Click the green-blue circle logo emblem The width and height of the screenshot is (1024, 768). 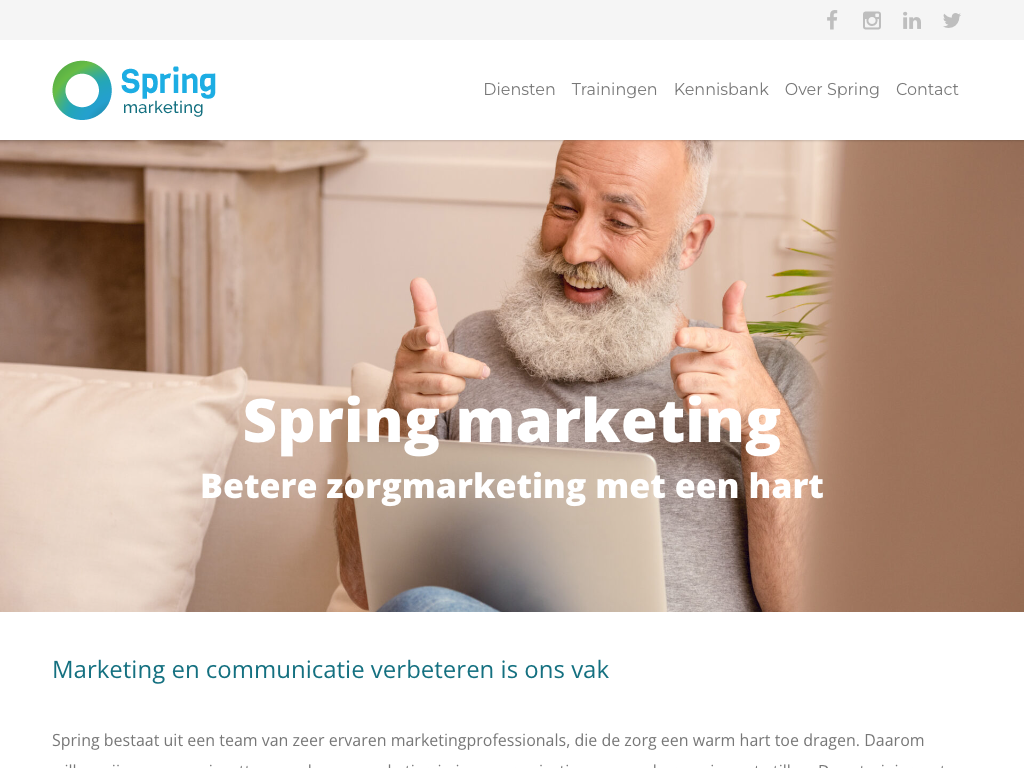point(82,90)
